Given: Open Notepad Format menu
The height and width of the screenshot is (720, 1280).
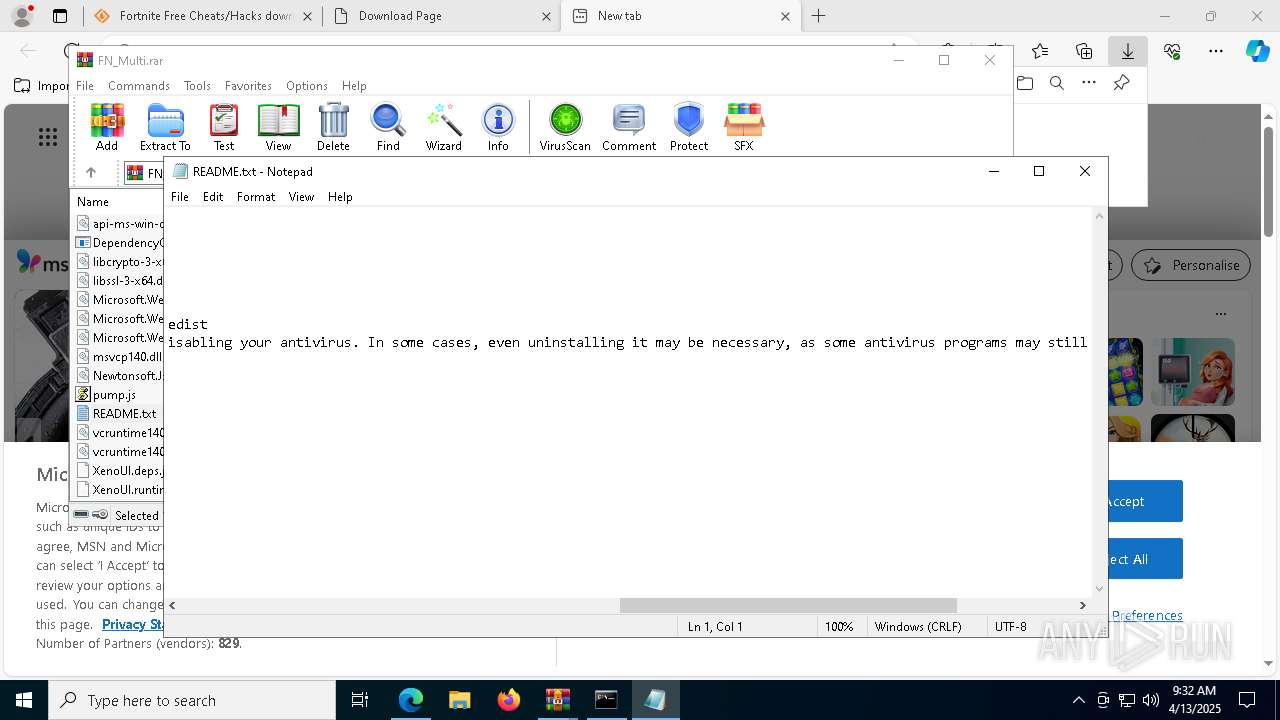Looking at the screenshot, I should click(256, 197).
